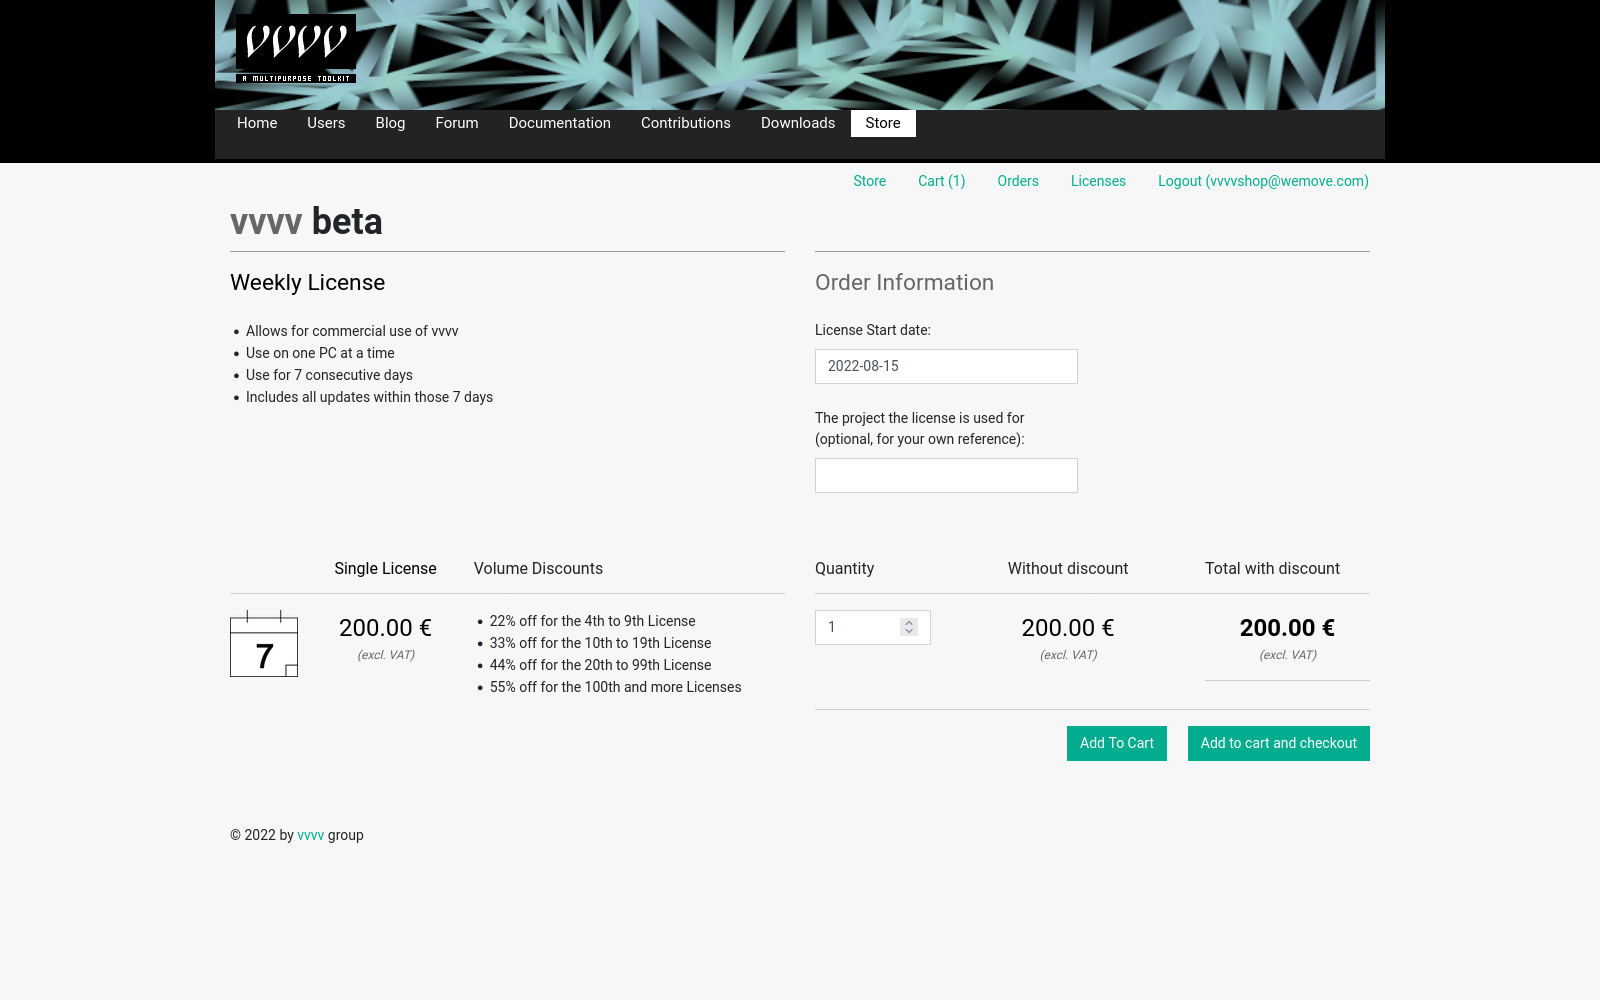Viewport: 1600px width, 1000px height.
Task: Navigate to the Forum
Action: tap(457, 123)
